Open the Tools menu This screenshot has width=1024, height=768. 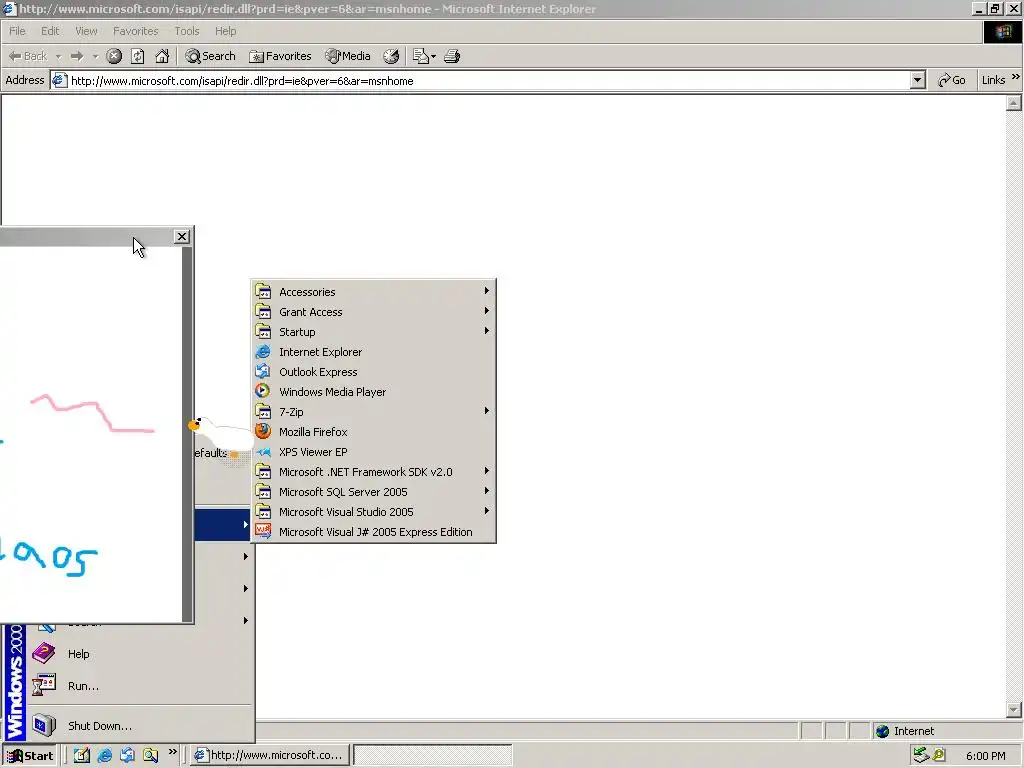(187, 31)
